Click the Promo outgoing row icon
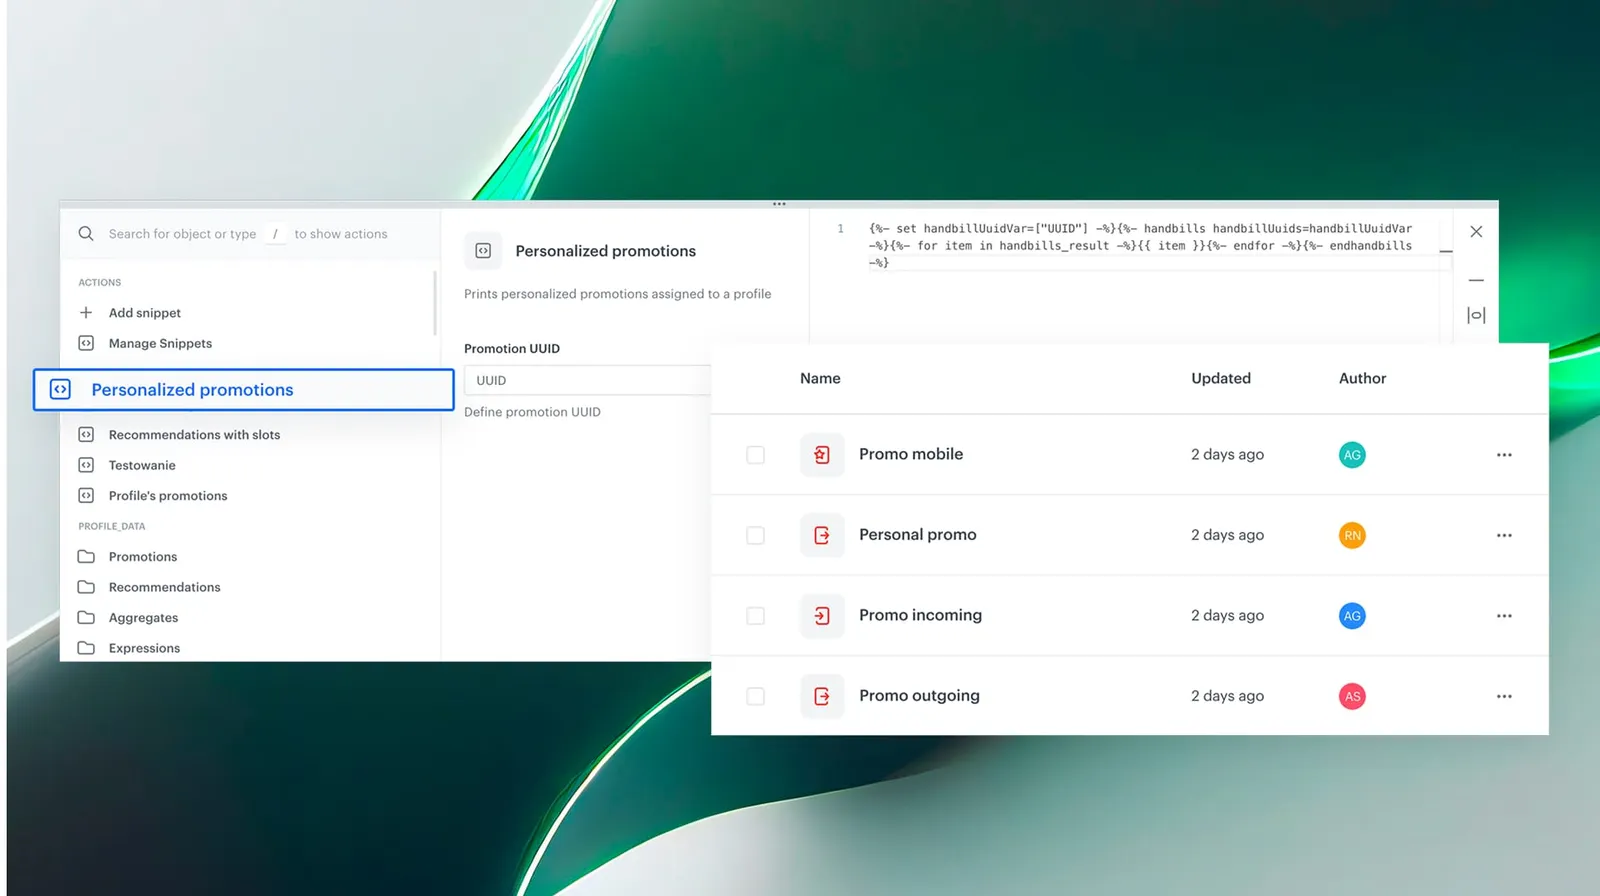Viewport: 1600px width, 896px height. click(x=822, y=696)
